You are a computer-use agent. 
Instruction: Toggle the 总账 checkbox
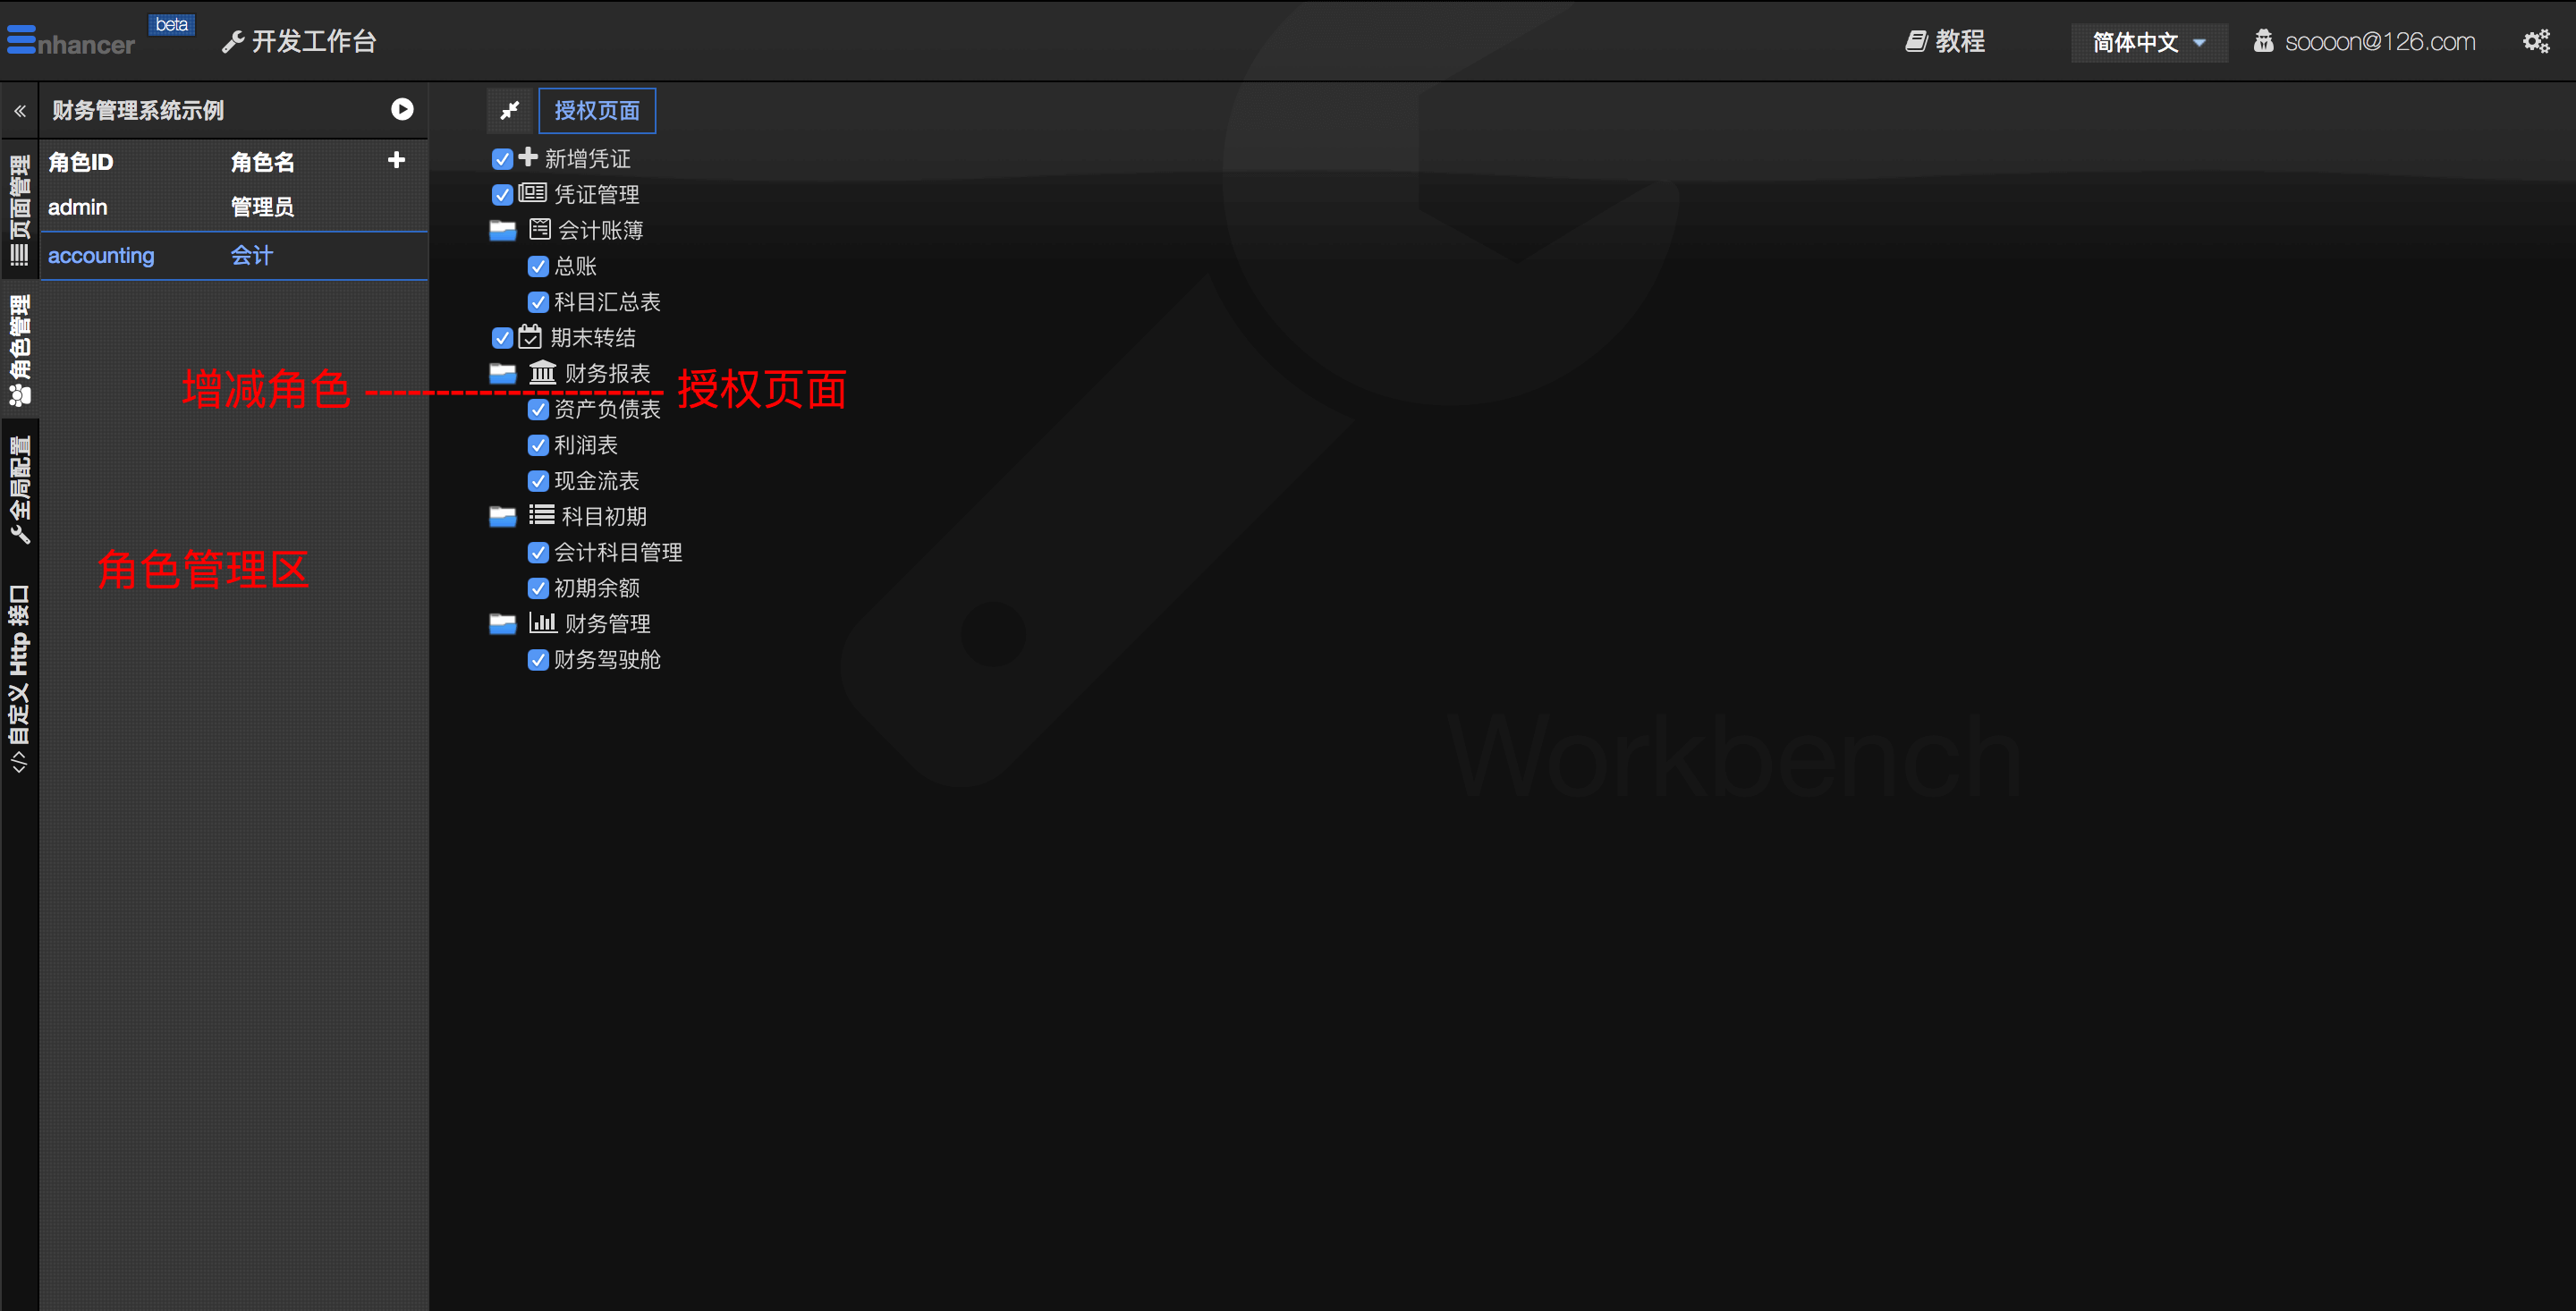(538, 266)
